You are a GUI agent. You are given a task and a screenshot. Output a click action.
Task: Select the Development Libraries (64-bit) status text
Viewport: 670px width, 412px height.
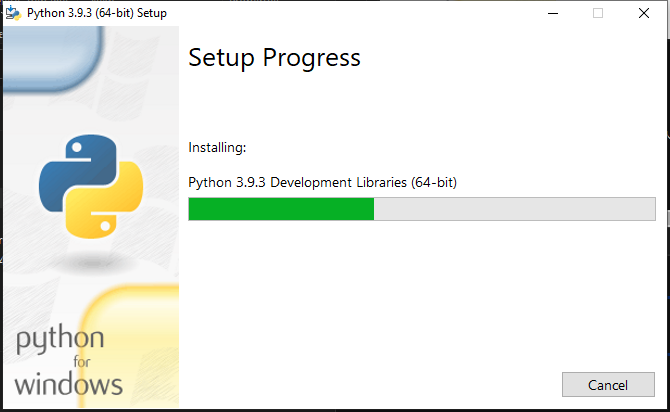[364, 182]
